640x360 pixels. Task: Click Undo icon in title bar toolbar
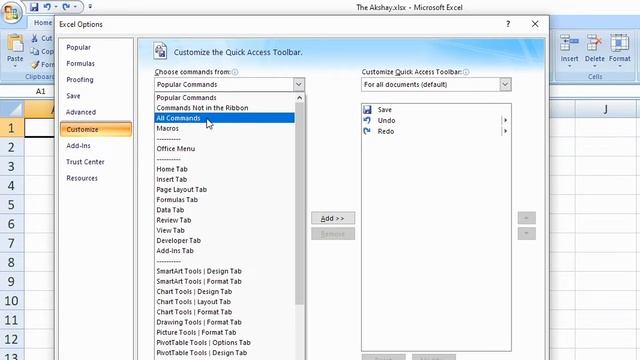click(x=47, y=7)
